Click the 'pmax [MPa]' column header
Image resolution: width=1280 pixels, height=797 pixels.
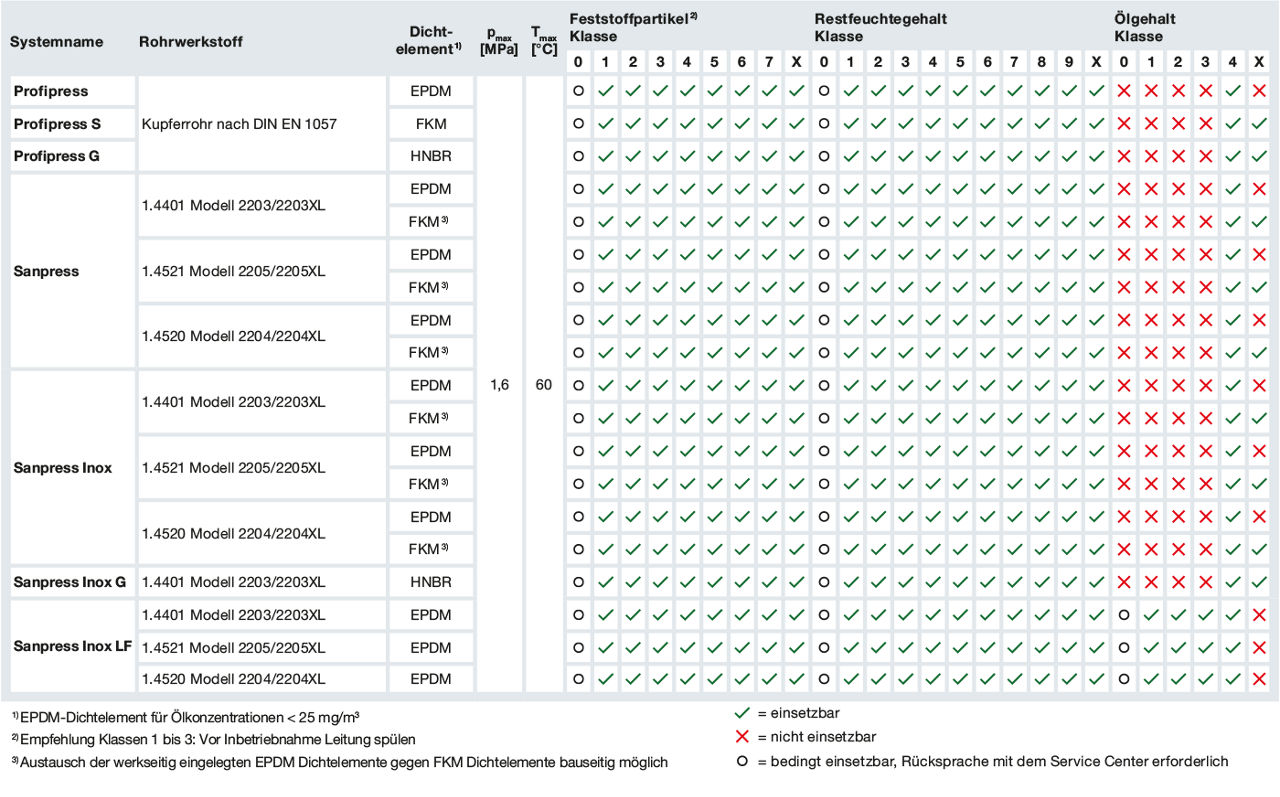(x=499, y=40)
